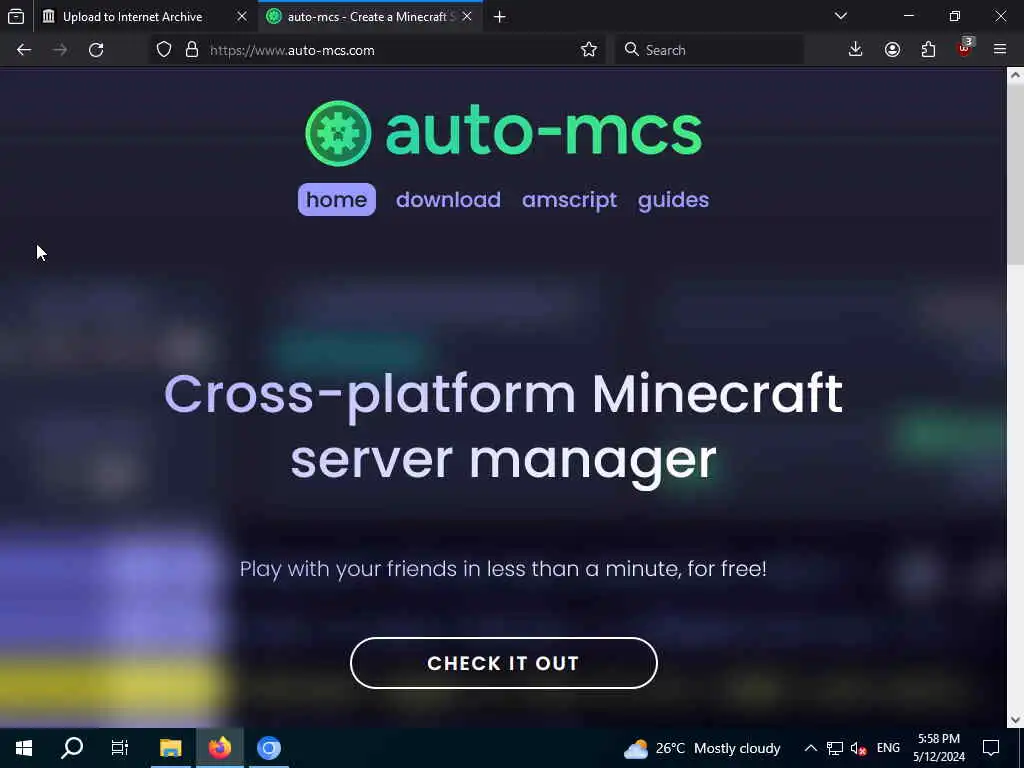Open a new browser tab

500,16
